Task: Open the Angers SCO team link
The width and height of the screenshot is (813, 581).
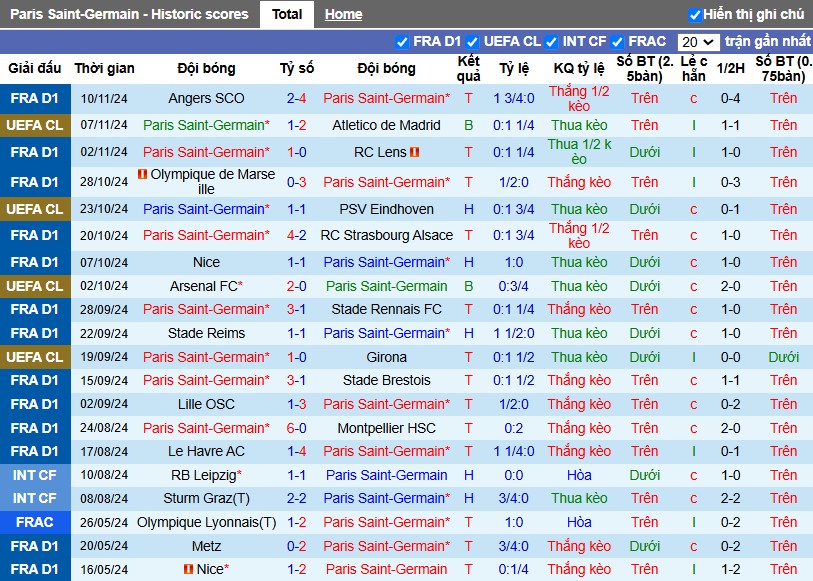Action: coord(206,98)
